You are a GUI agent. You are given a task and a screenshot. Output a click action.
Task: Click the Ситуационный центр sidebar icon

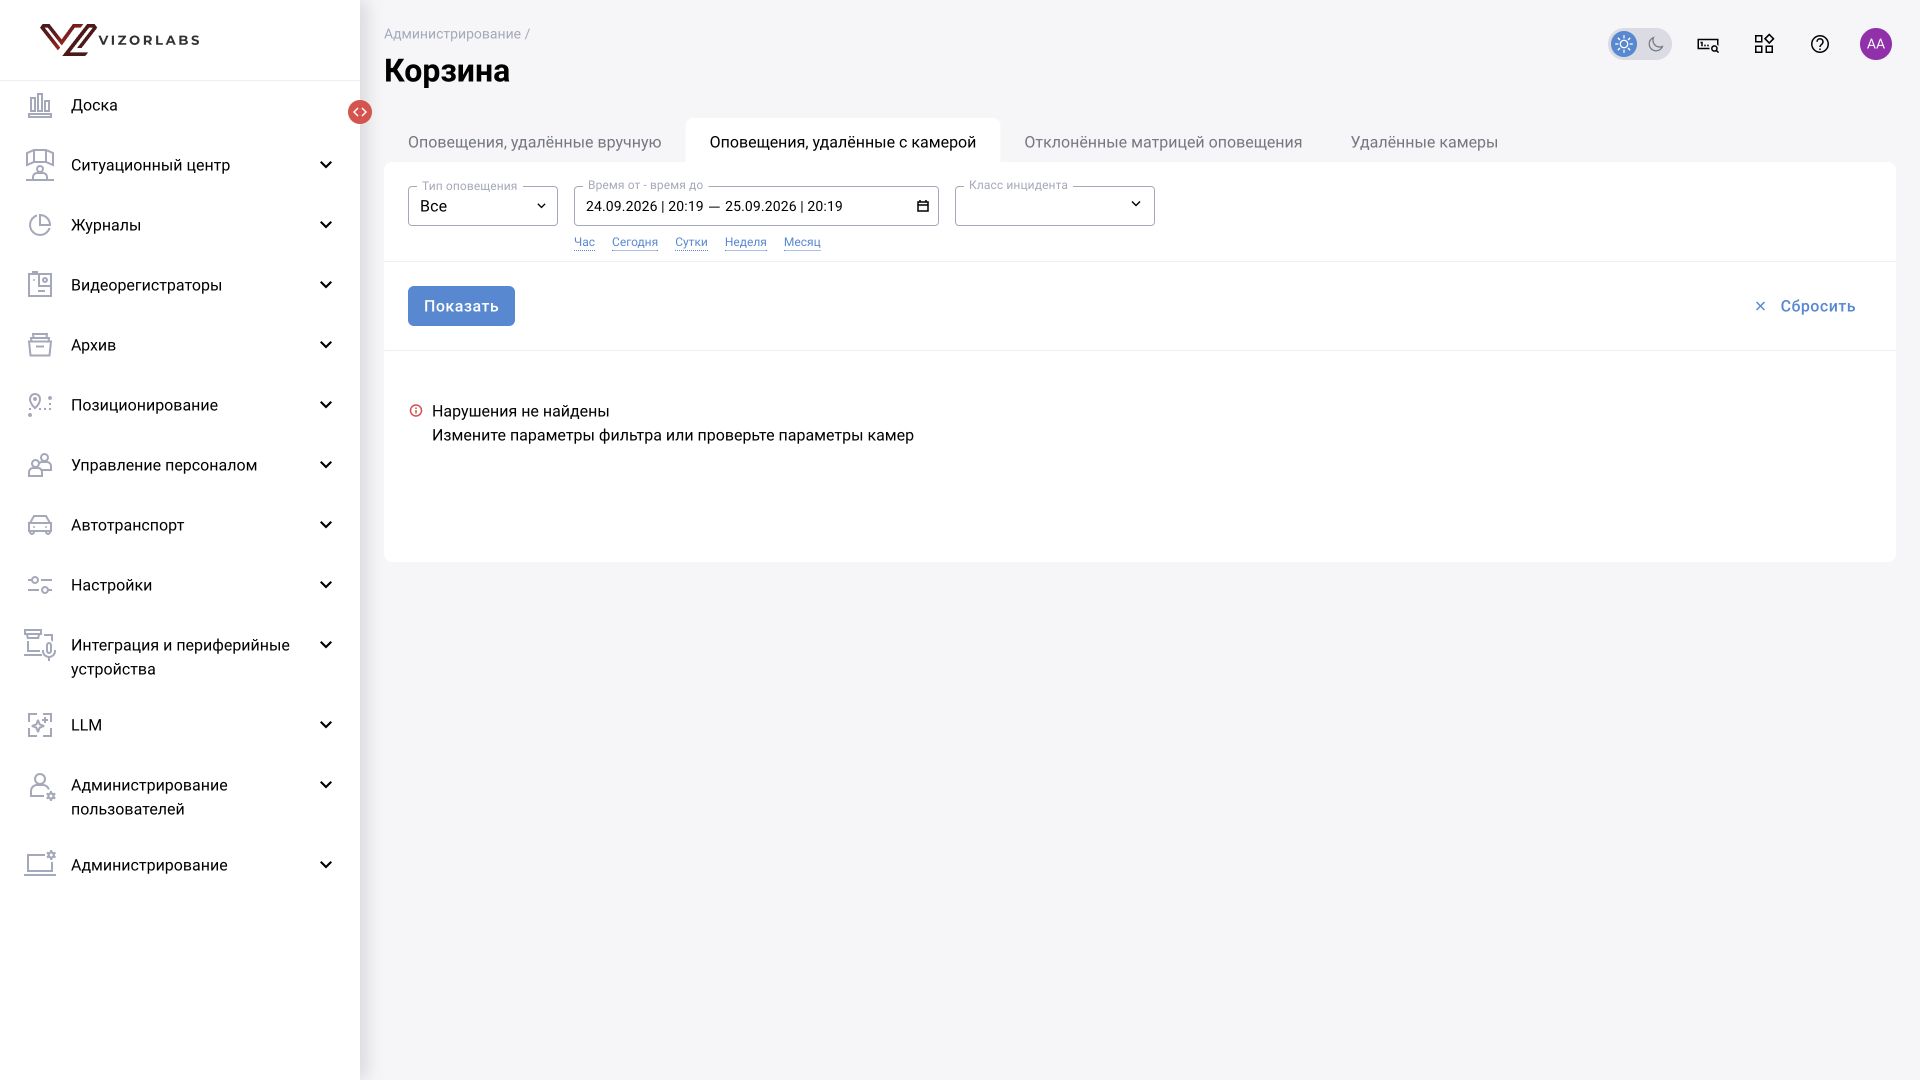tap(40, 165)
